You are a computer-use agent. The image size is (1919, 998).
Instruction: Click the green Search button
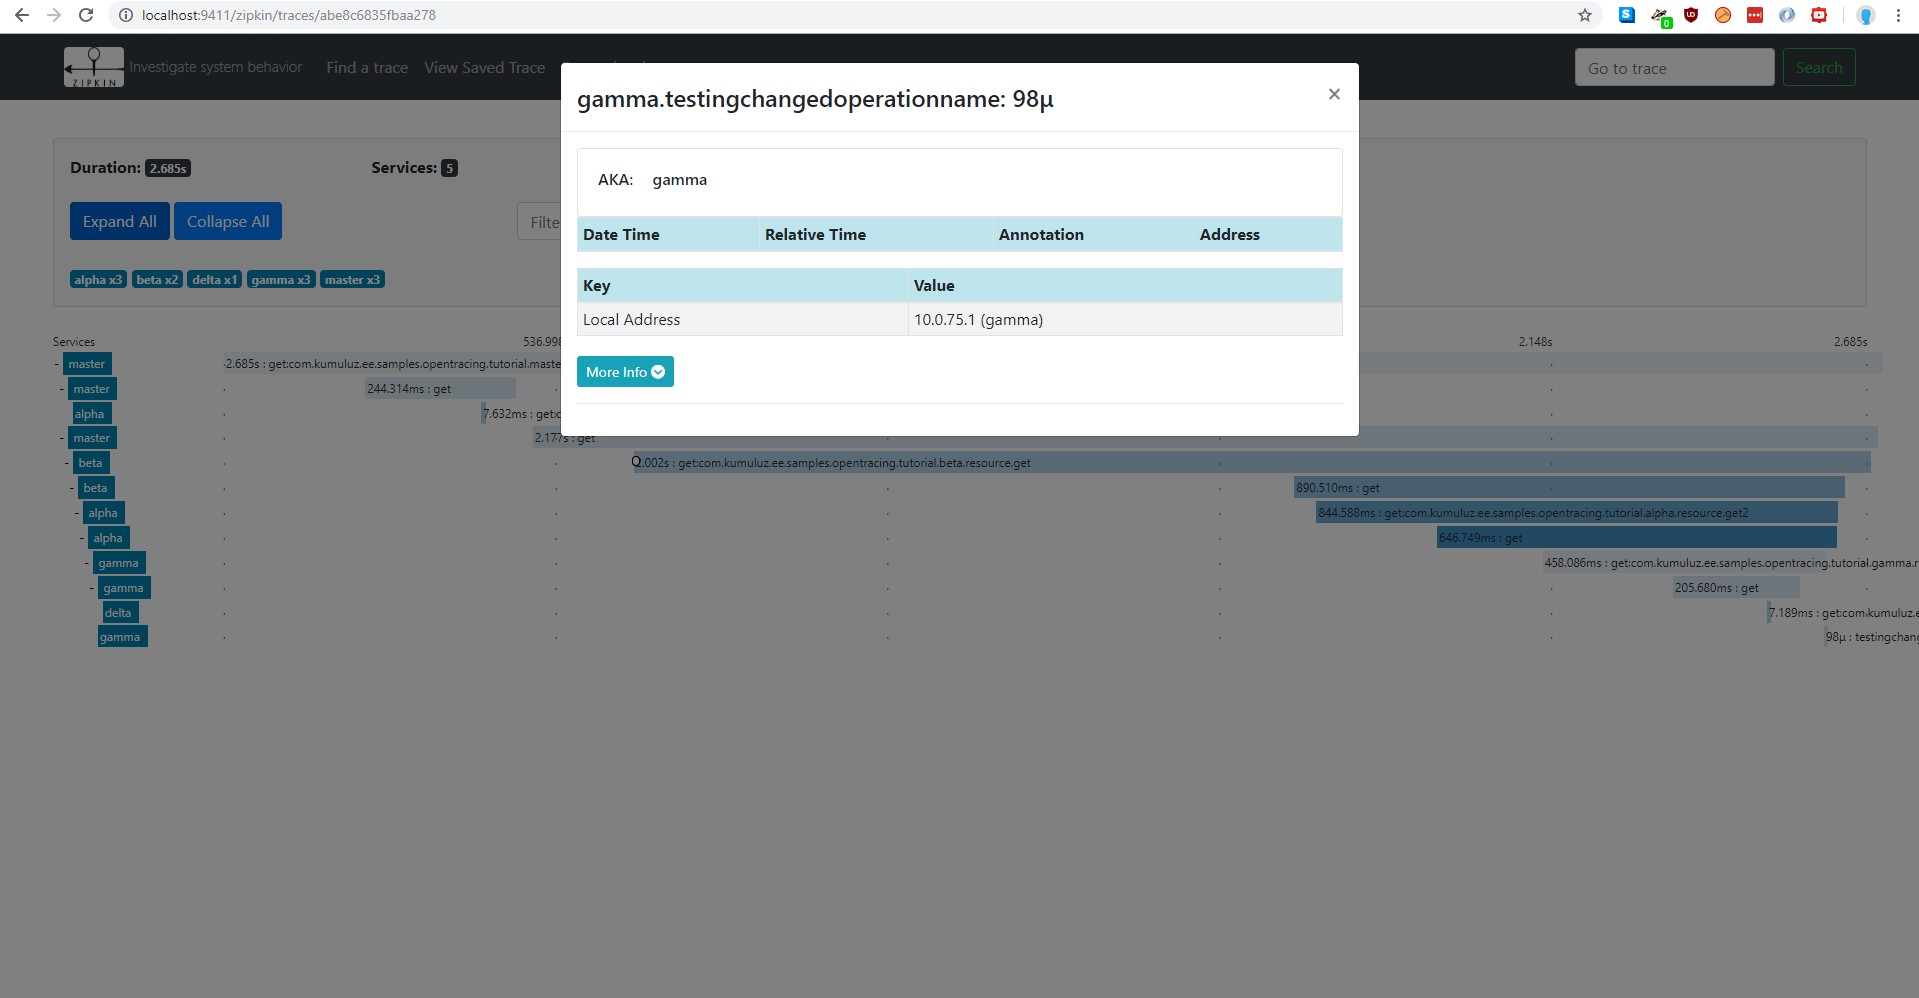click(1819, 67)
